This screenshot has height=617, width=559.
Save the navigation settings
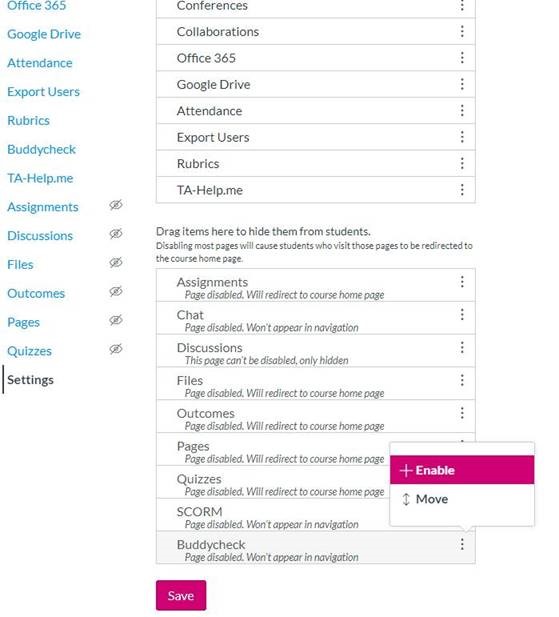coord(181,595)
